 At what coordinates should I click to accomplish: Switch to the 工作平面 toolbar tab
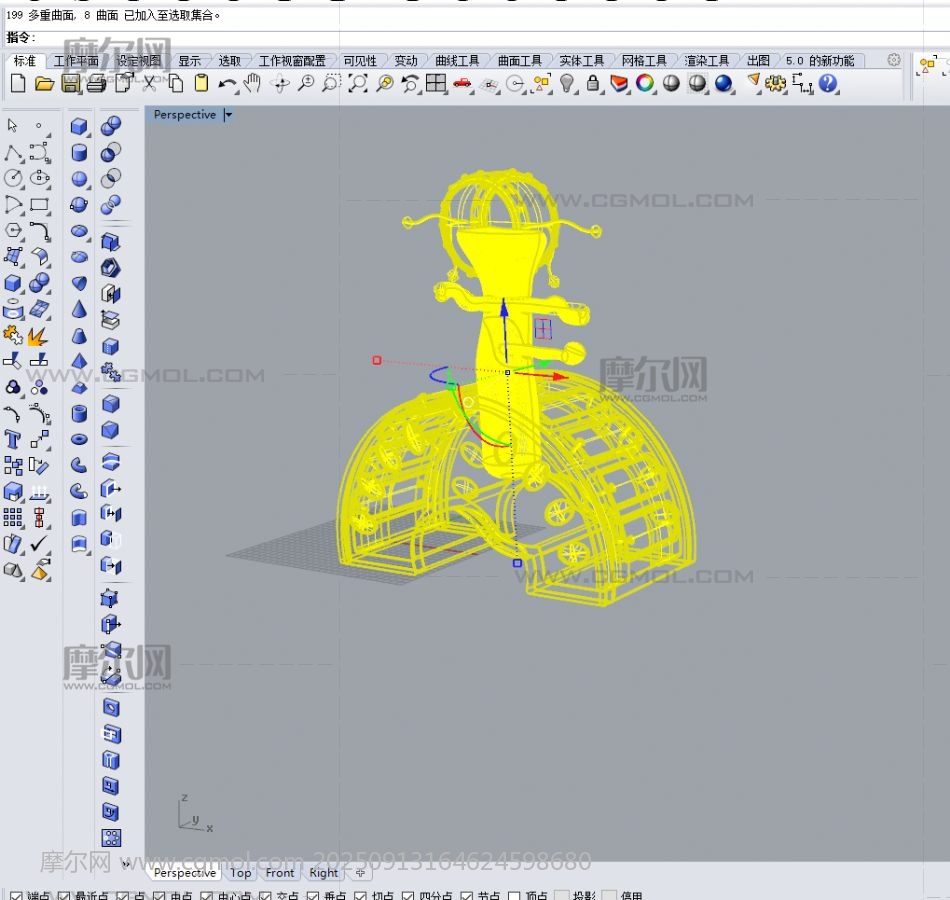(76, 61)
